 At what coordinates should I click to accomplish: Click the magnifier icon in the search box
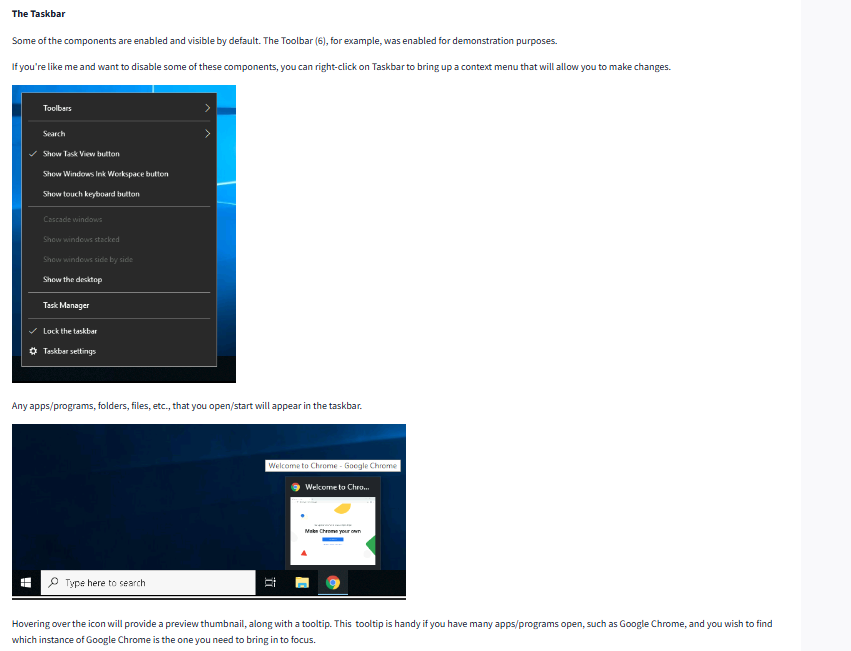point(52,583)
